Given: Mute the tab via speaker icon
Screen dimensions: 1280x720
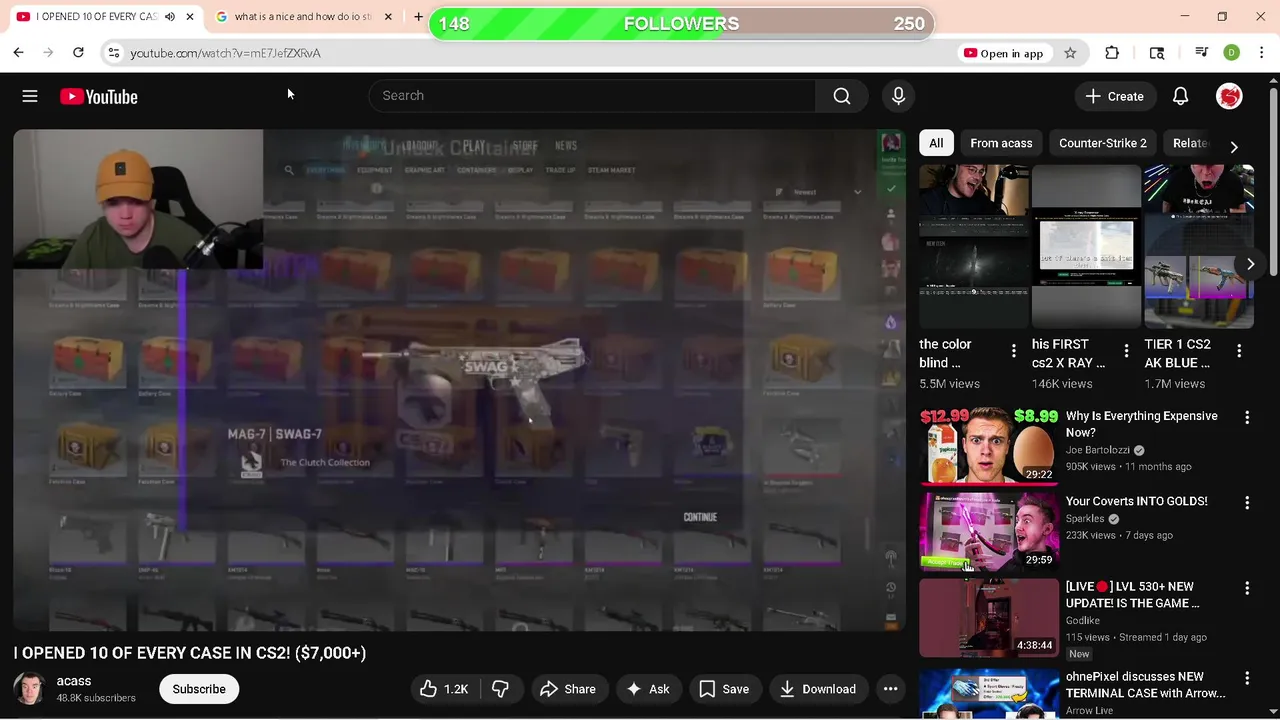Looking at the screenshot, I should point(170,17).
